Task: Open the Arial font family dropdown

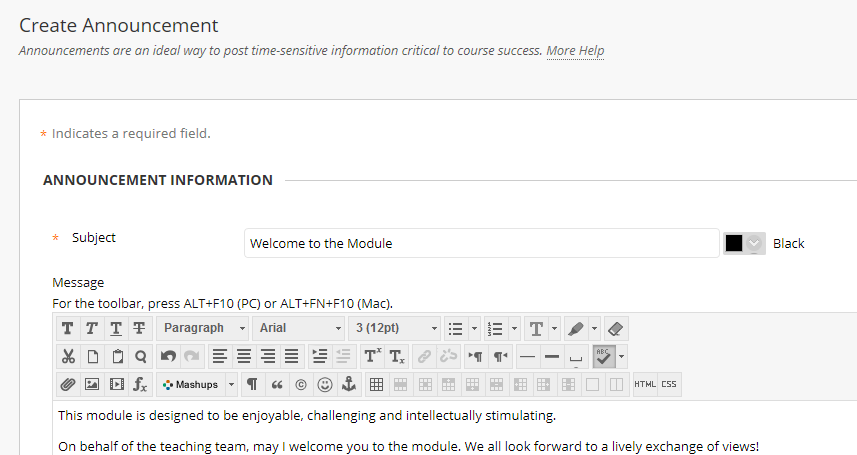Action: click(298, 328)
